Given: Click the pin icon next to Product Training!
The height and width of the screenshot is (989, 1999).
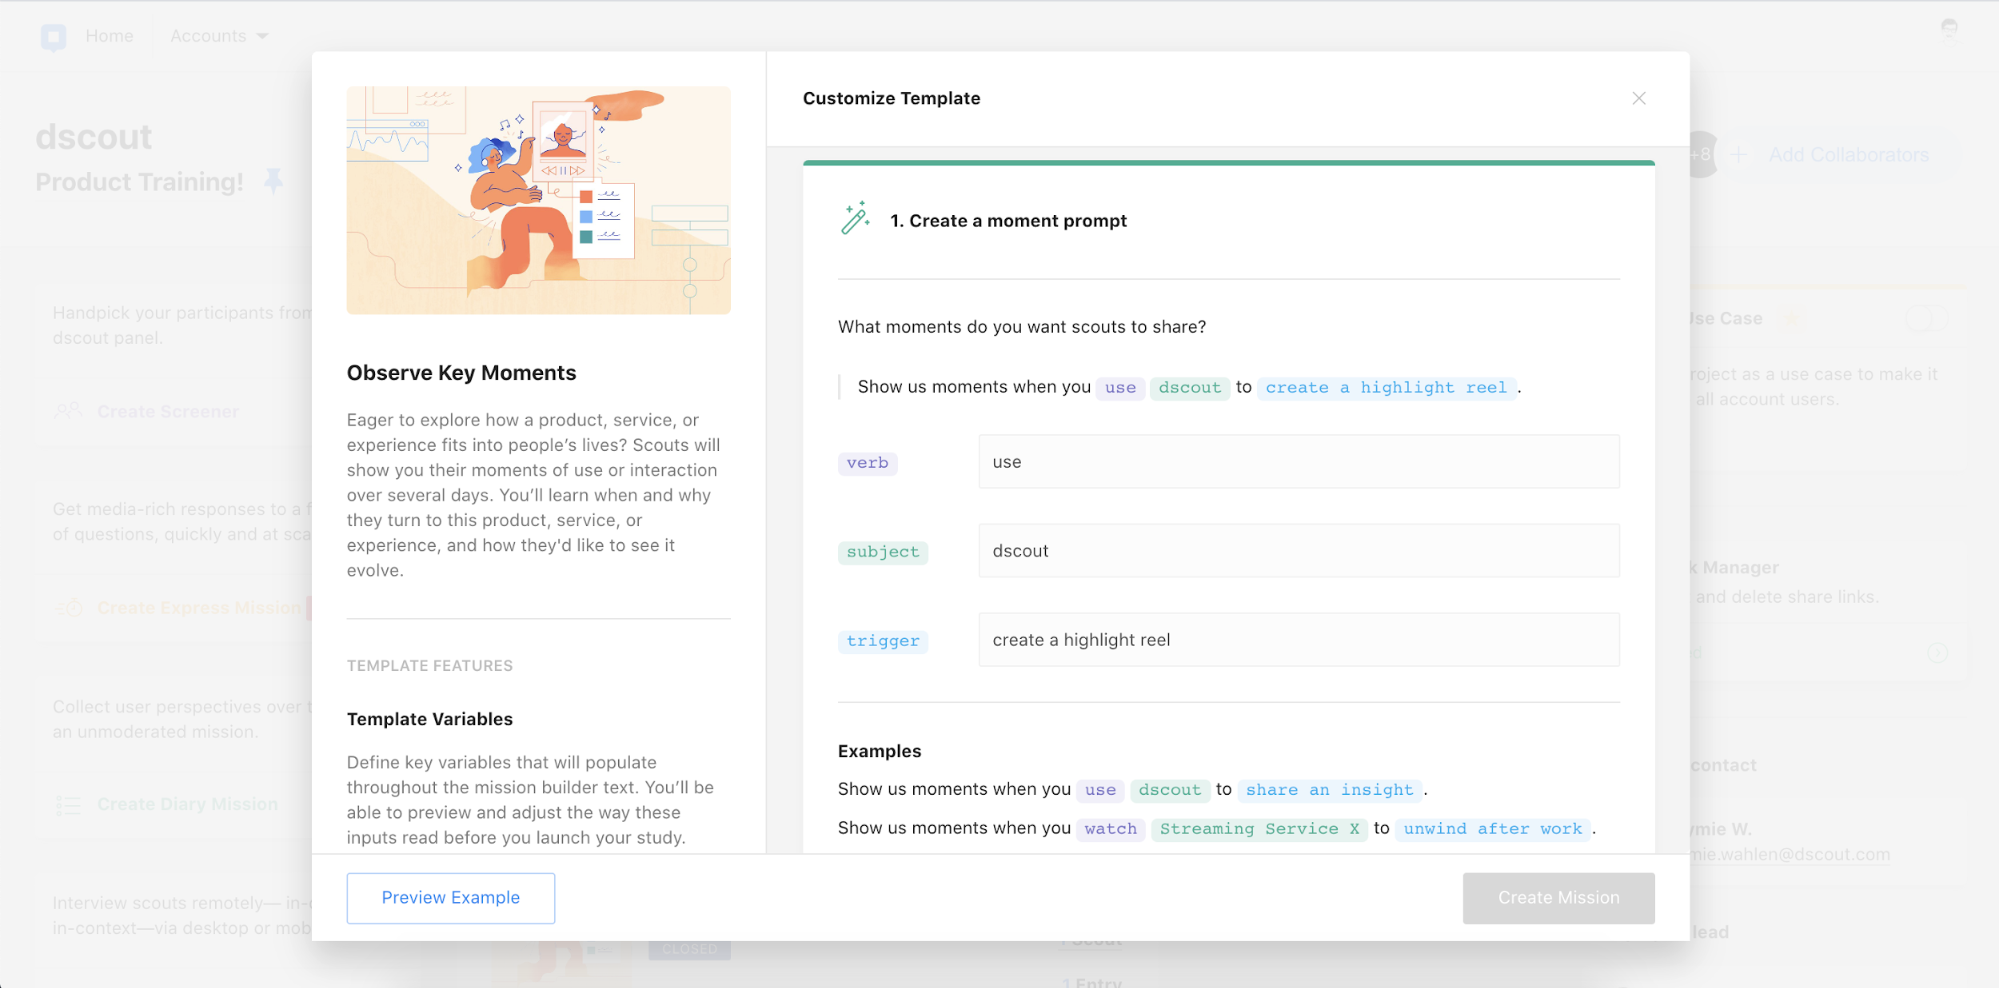Looking at the screenshot, I should [x=273, y=181].
